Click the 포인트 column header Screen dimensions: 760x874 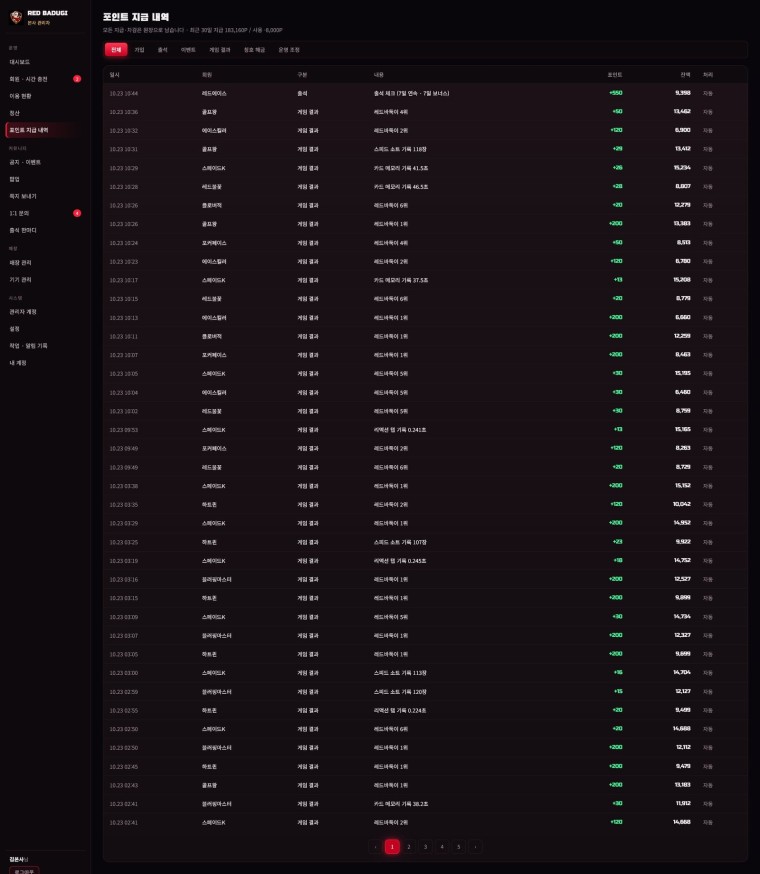615,75
